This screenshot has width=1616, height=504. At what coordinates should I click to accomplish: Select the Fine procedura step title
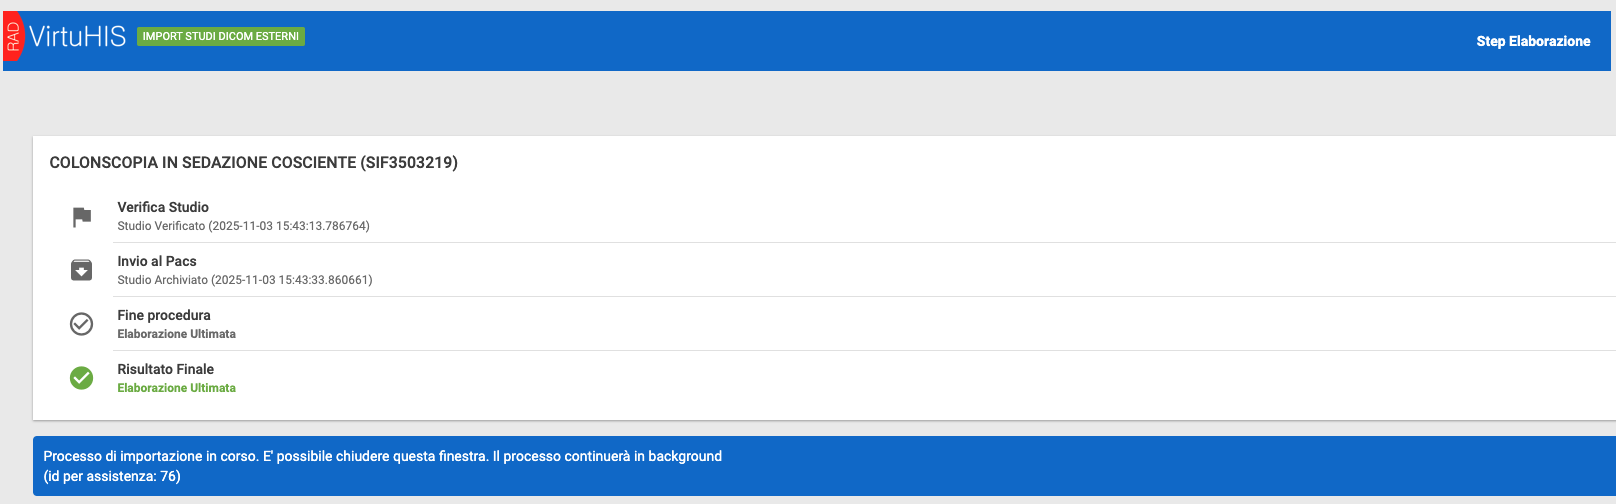coord(164,315)
